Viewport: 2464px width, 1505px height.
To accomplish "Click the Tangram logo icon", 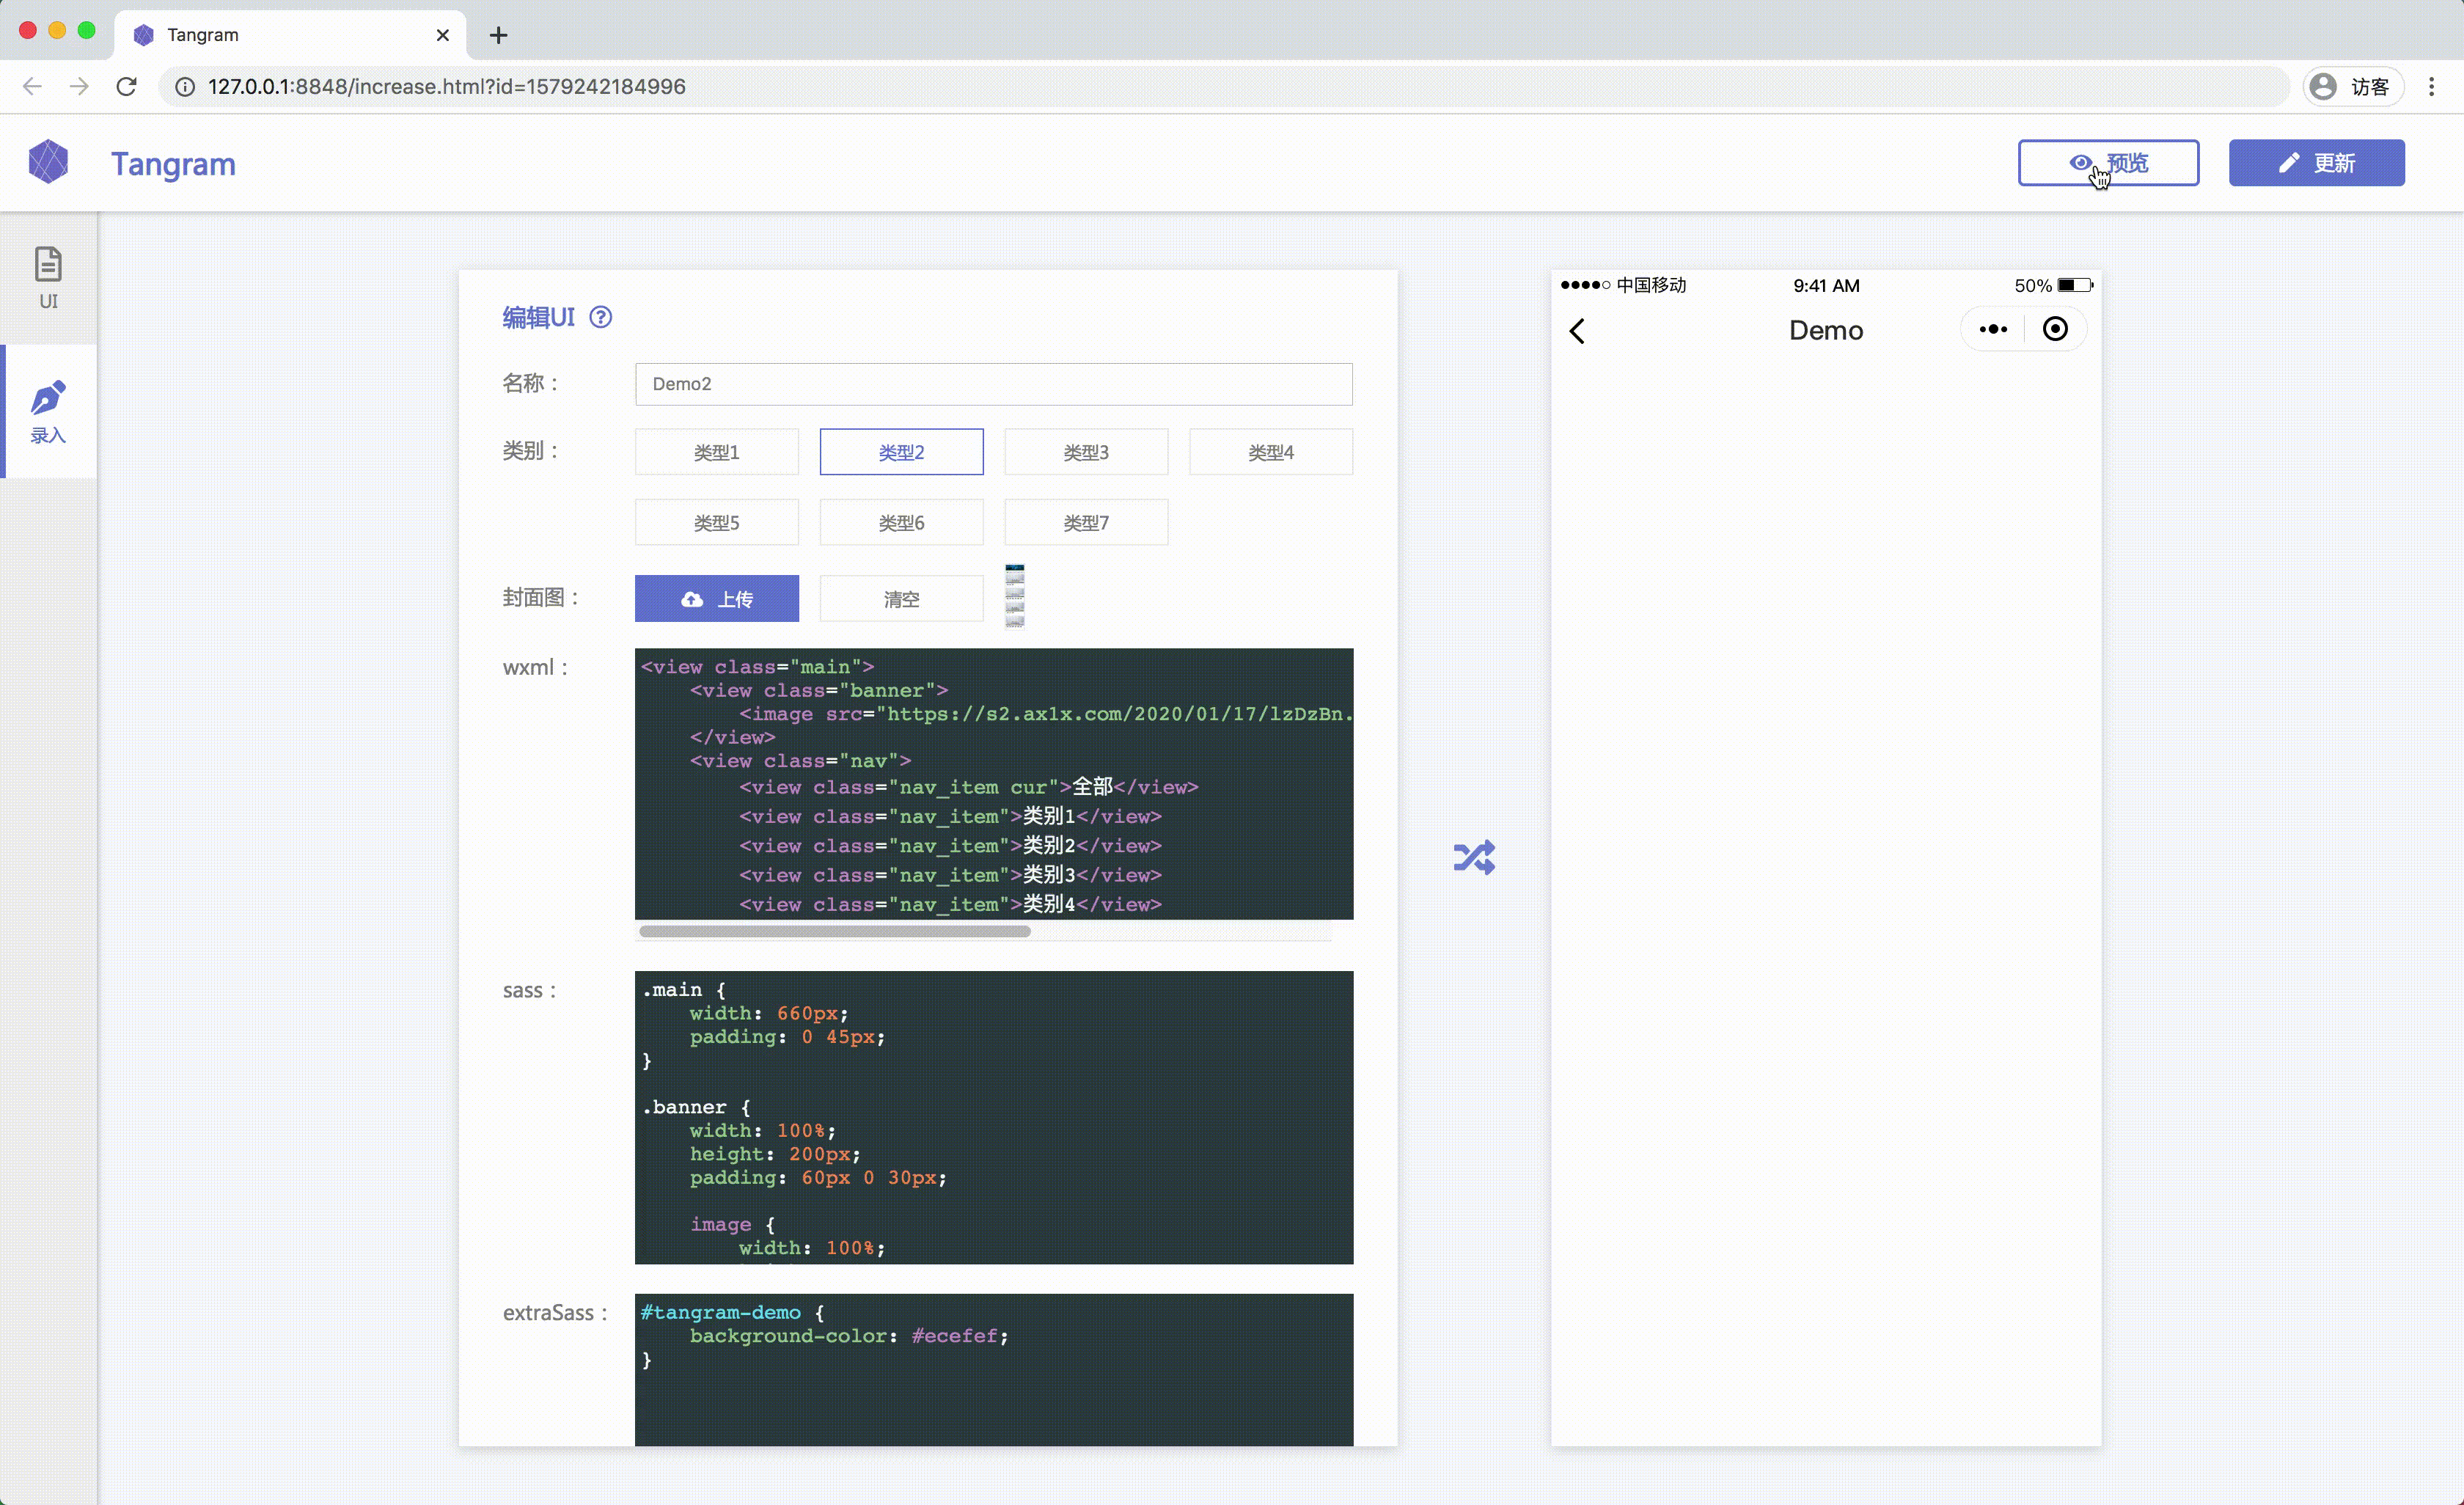I will click(x=48, y=162).
